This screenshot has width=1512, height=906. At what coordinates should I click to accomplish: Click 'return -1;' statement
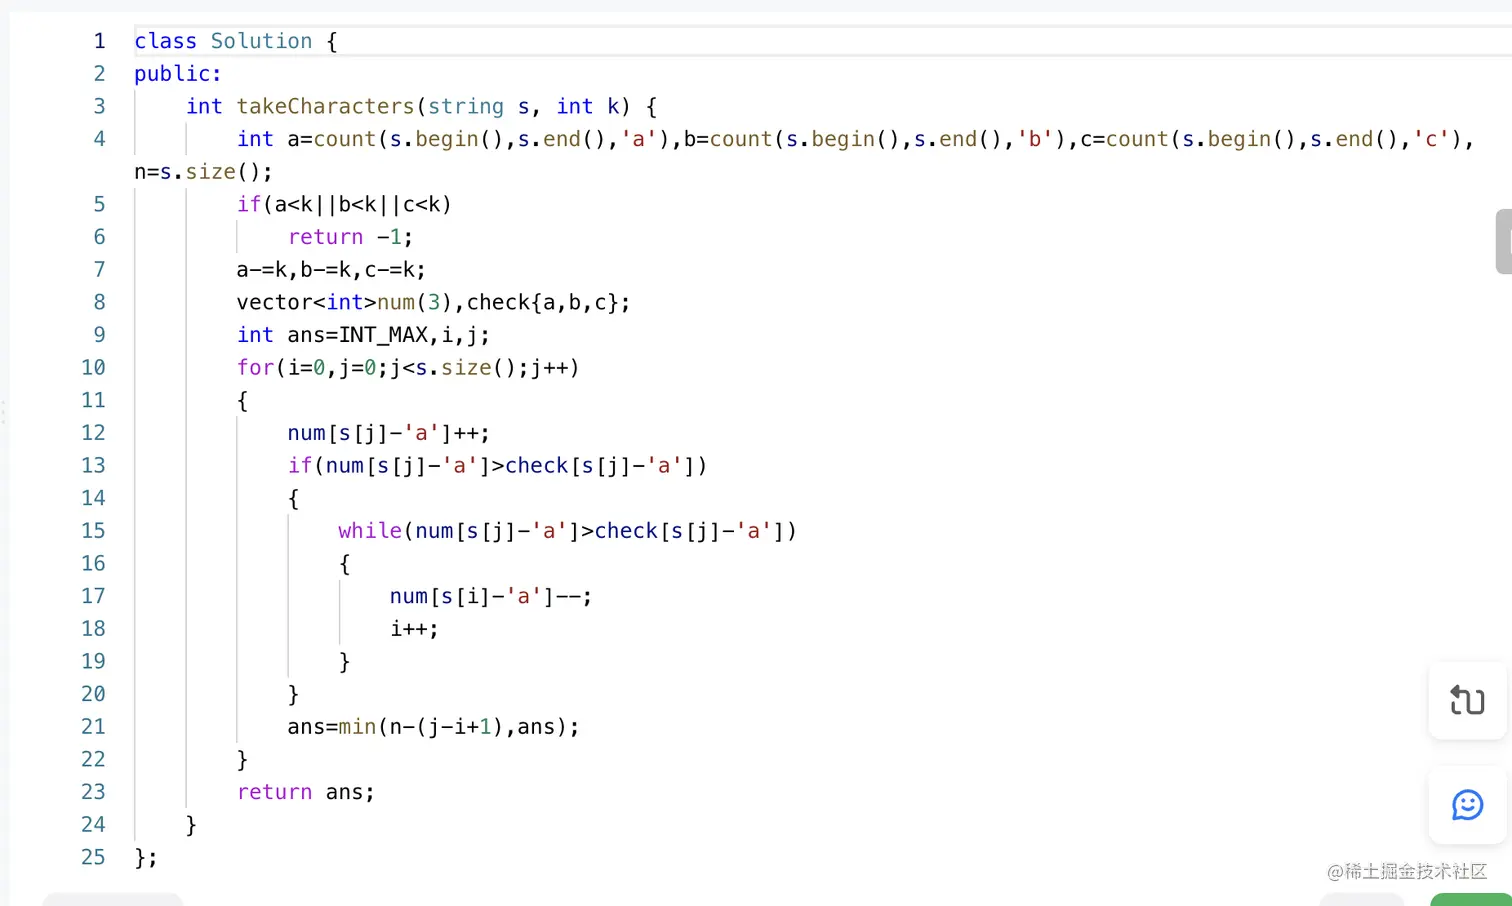pos(350,237)
